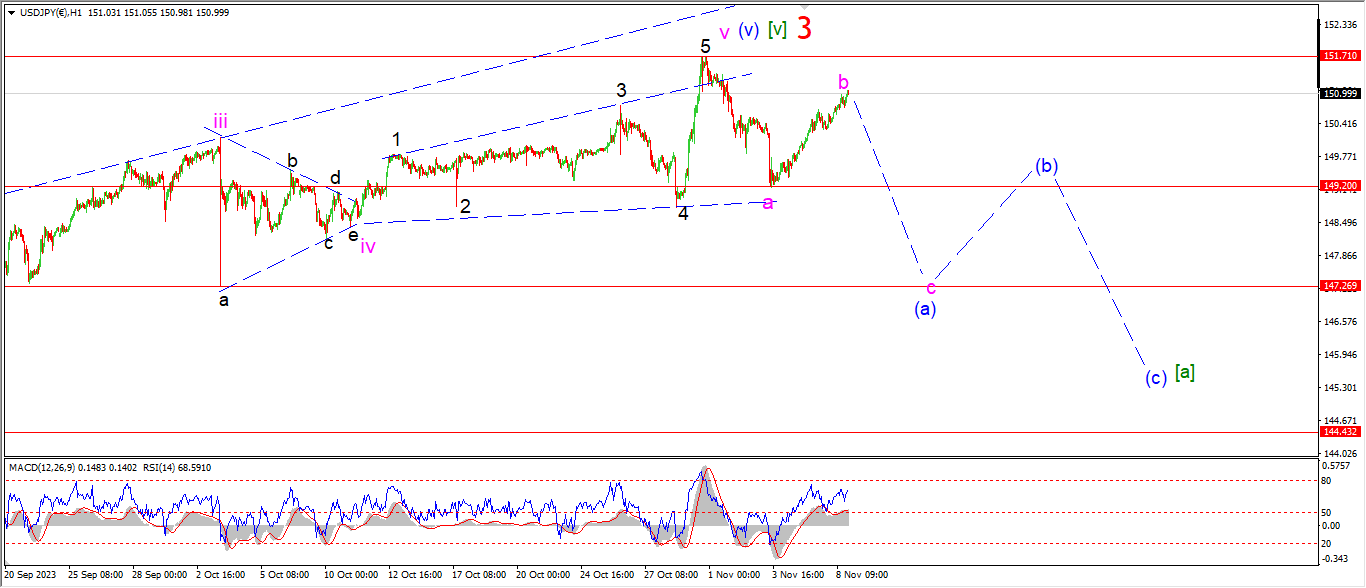Click the 1 Nov 00:00 time label
1366x588 pixels.
tap(734, 575)
